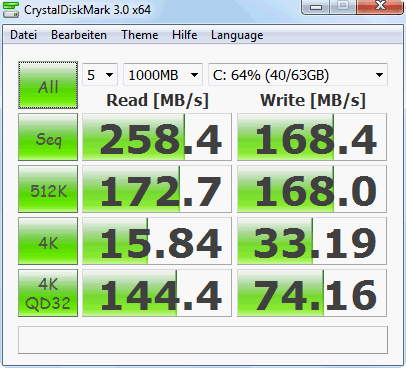Start the 4K random test
The height and width of the screenshot is (368, 406).
tap(48, 241)
